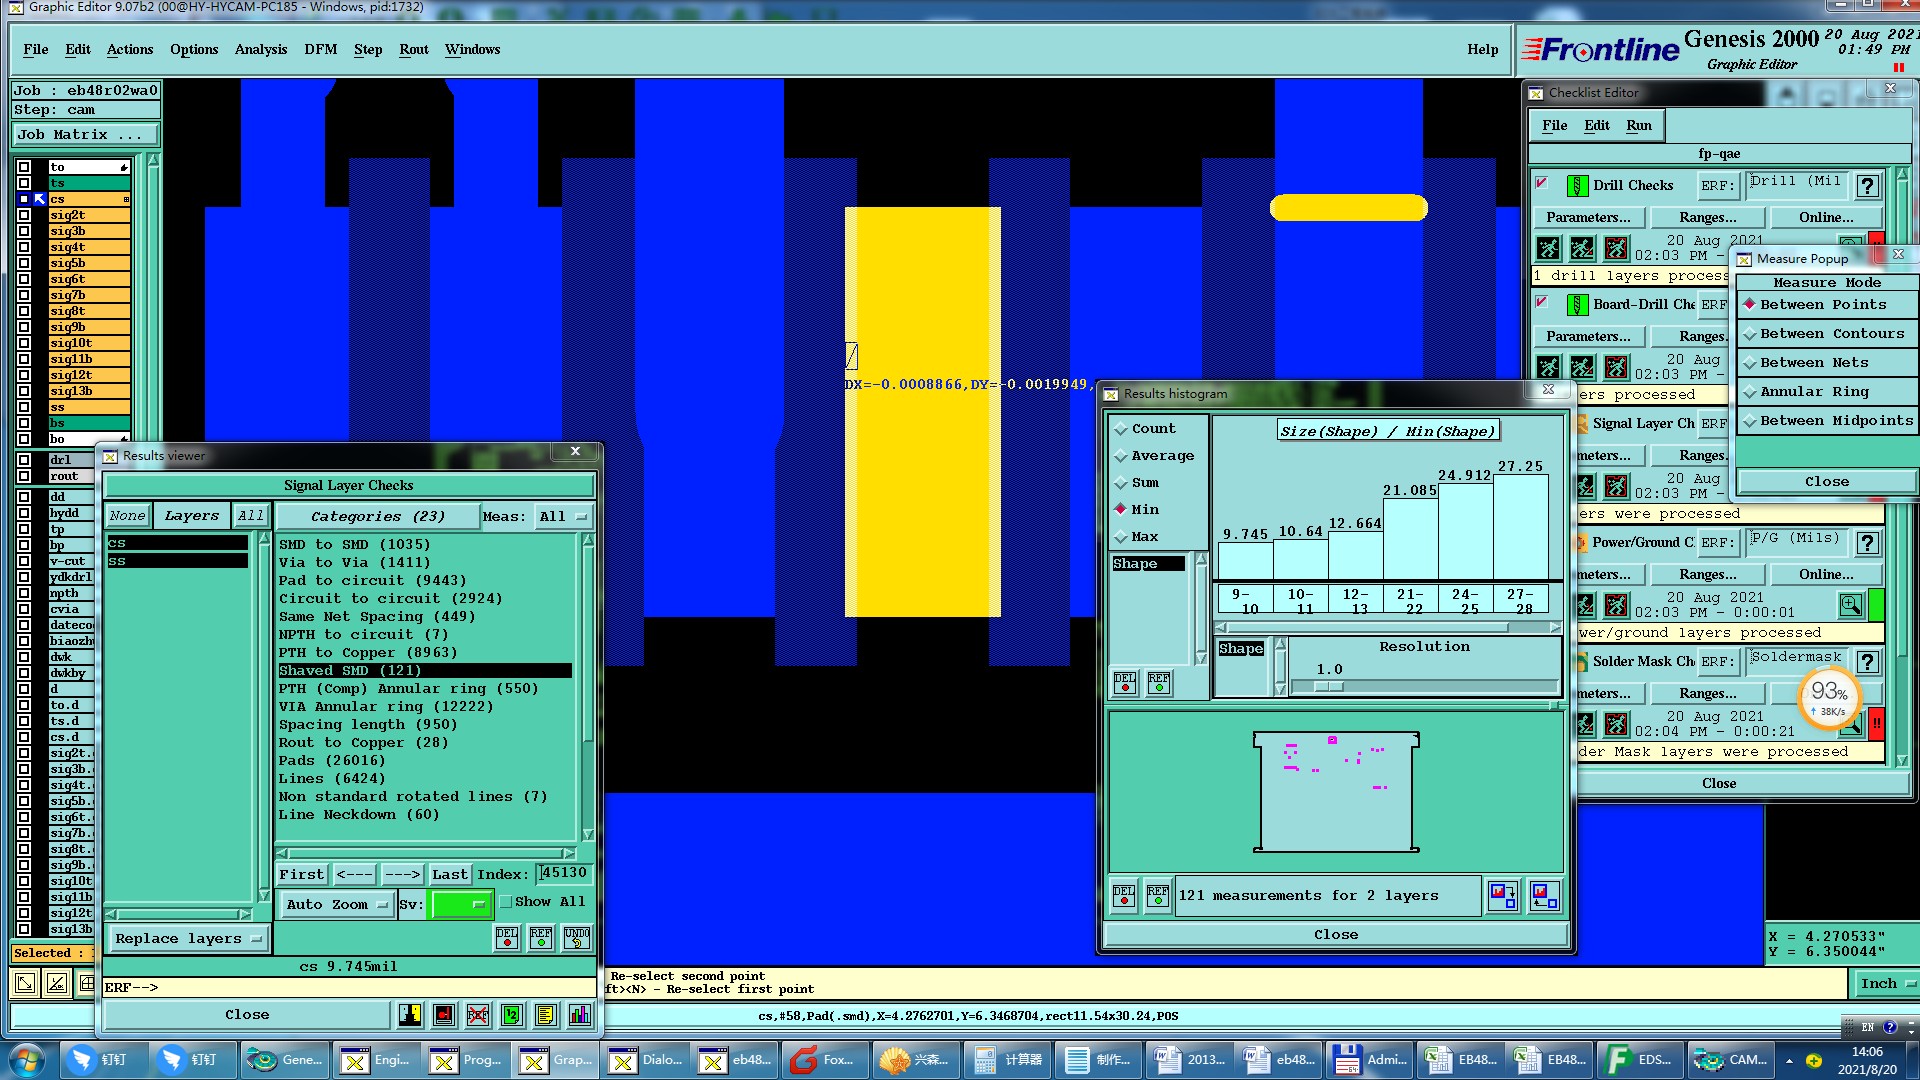Click the 27.25 histogram bar
This screenshot has width=1920, height=1080.
[x=1520, y=527]
